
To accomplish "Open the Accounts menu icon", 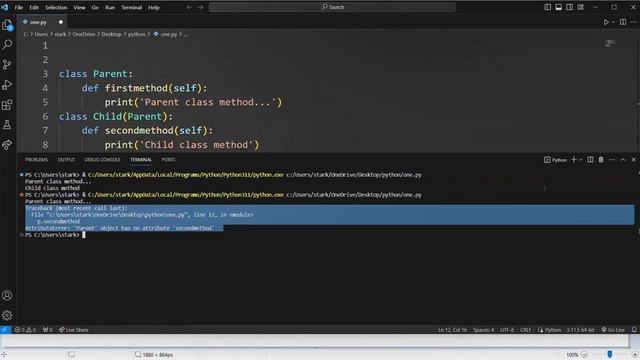I will pos(7,295).
